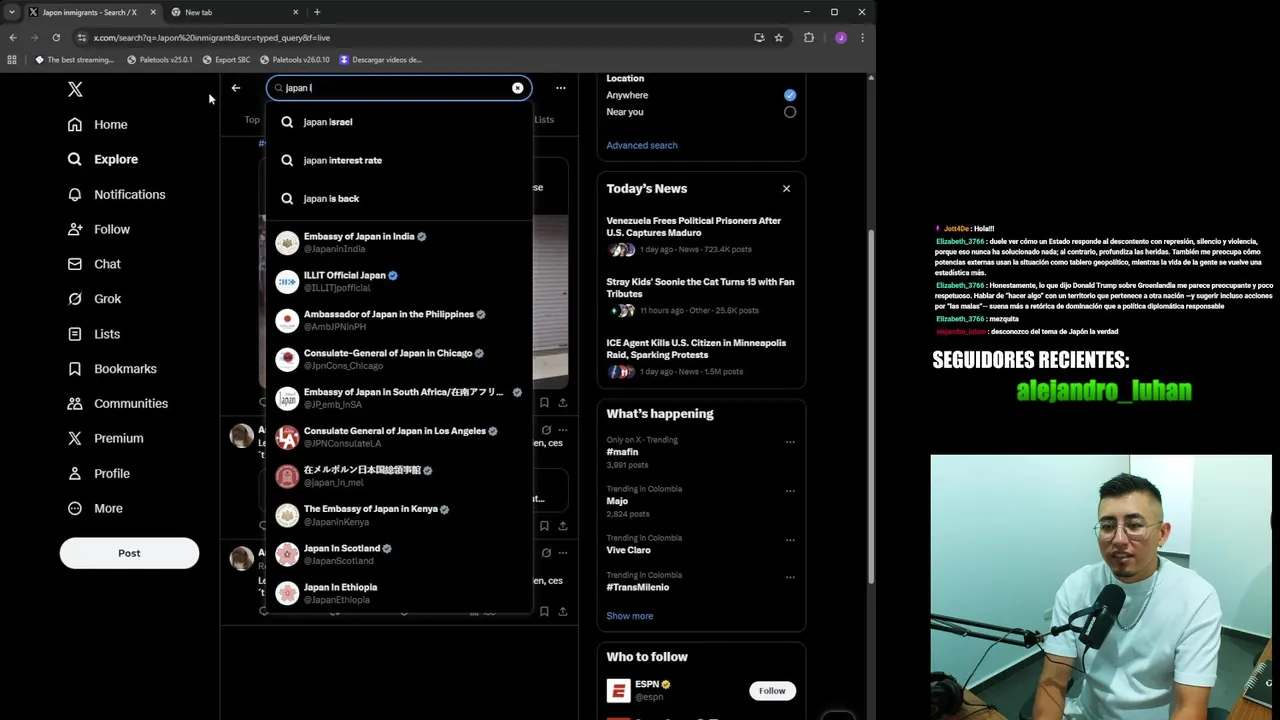Open trending topic #mafin

point(622,452)
